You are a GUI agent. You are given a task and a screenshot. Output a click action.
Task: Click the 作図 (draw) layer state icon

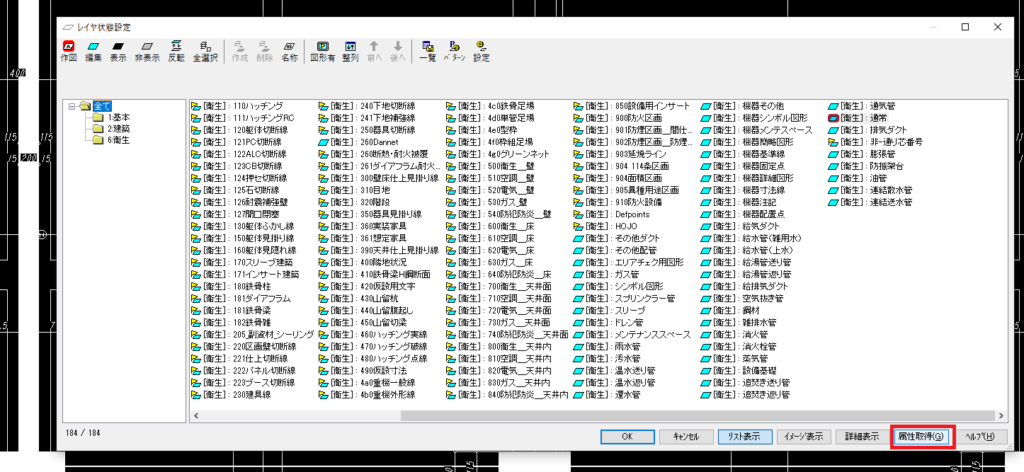[68, 50]
